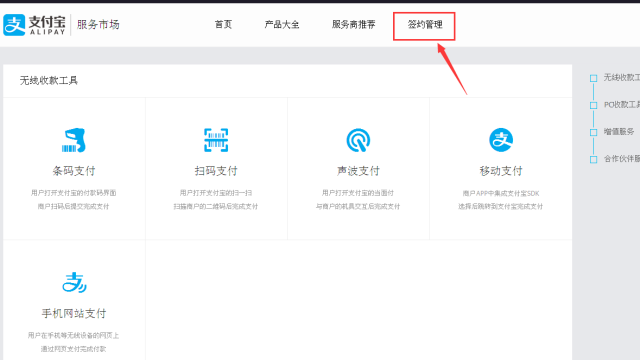
Task: Jump to 增值服务 in side navigation
Action: 619,131
